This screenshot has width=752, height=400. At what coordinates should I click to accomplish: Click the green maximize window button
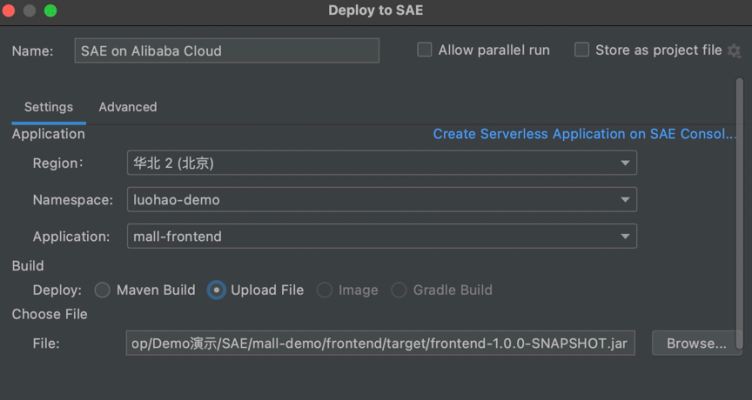(x=50, y=11)
